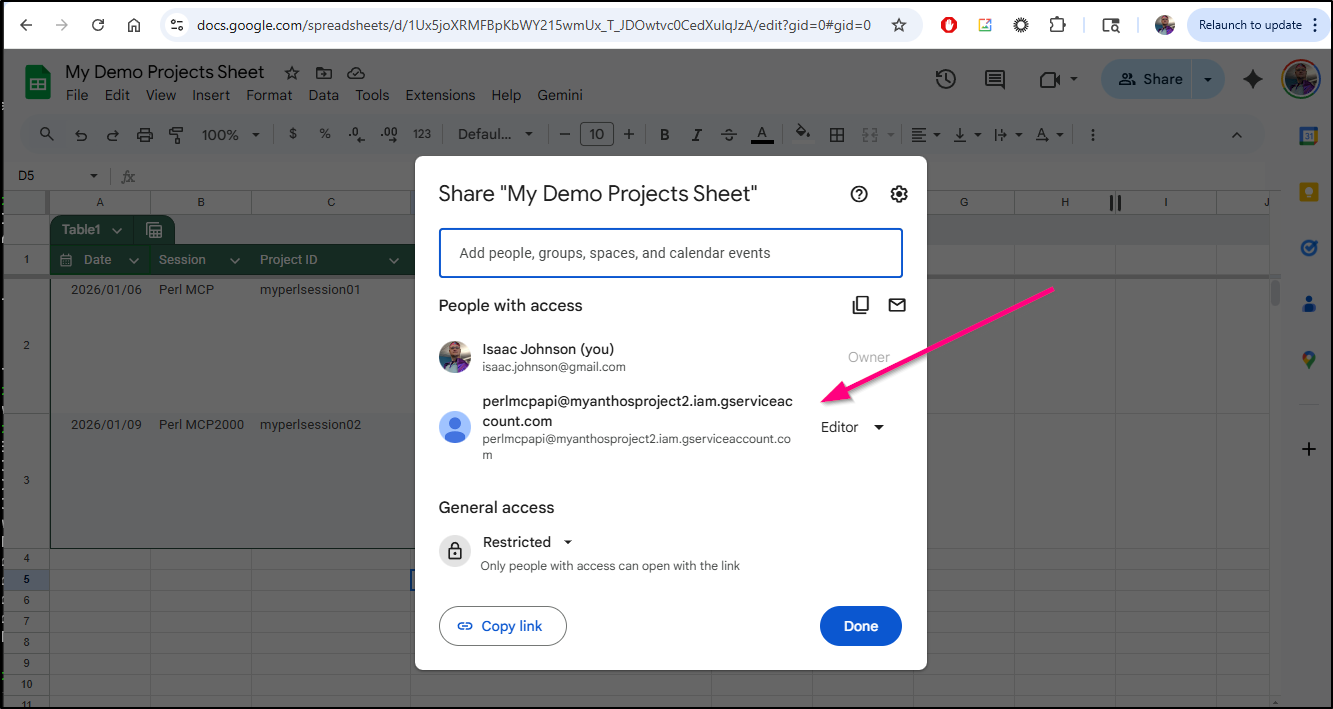1333x709 pixels.
Task: Click the Gemini sparkle icon
Action: pyautogui.click(x=1253, y=79)
